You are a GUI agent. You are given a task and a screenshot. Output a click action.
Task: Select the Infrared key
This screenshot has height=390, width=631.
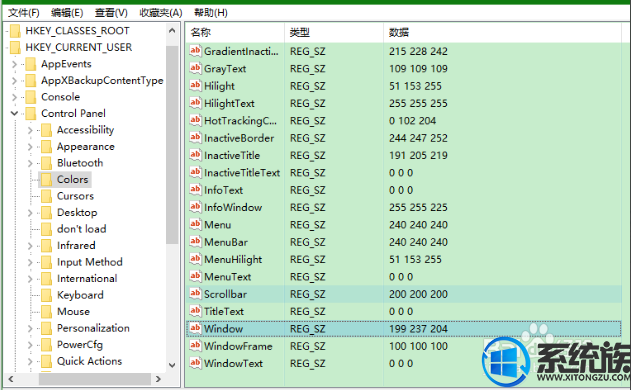point(76,246)
